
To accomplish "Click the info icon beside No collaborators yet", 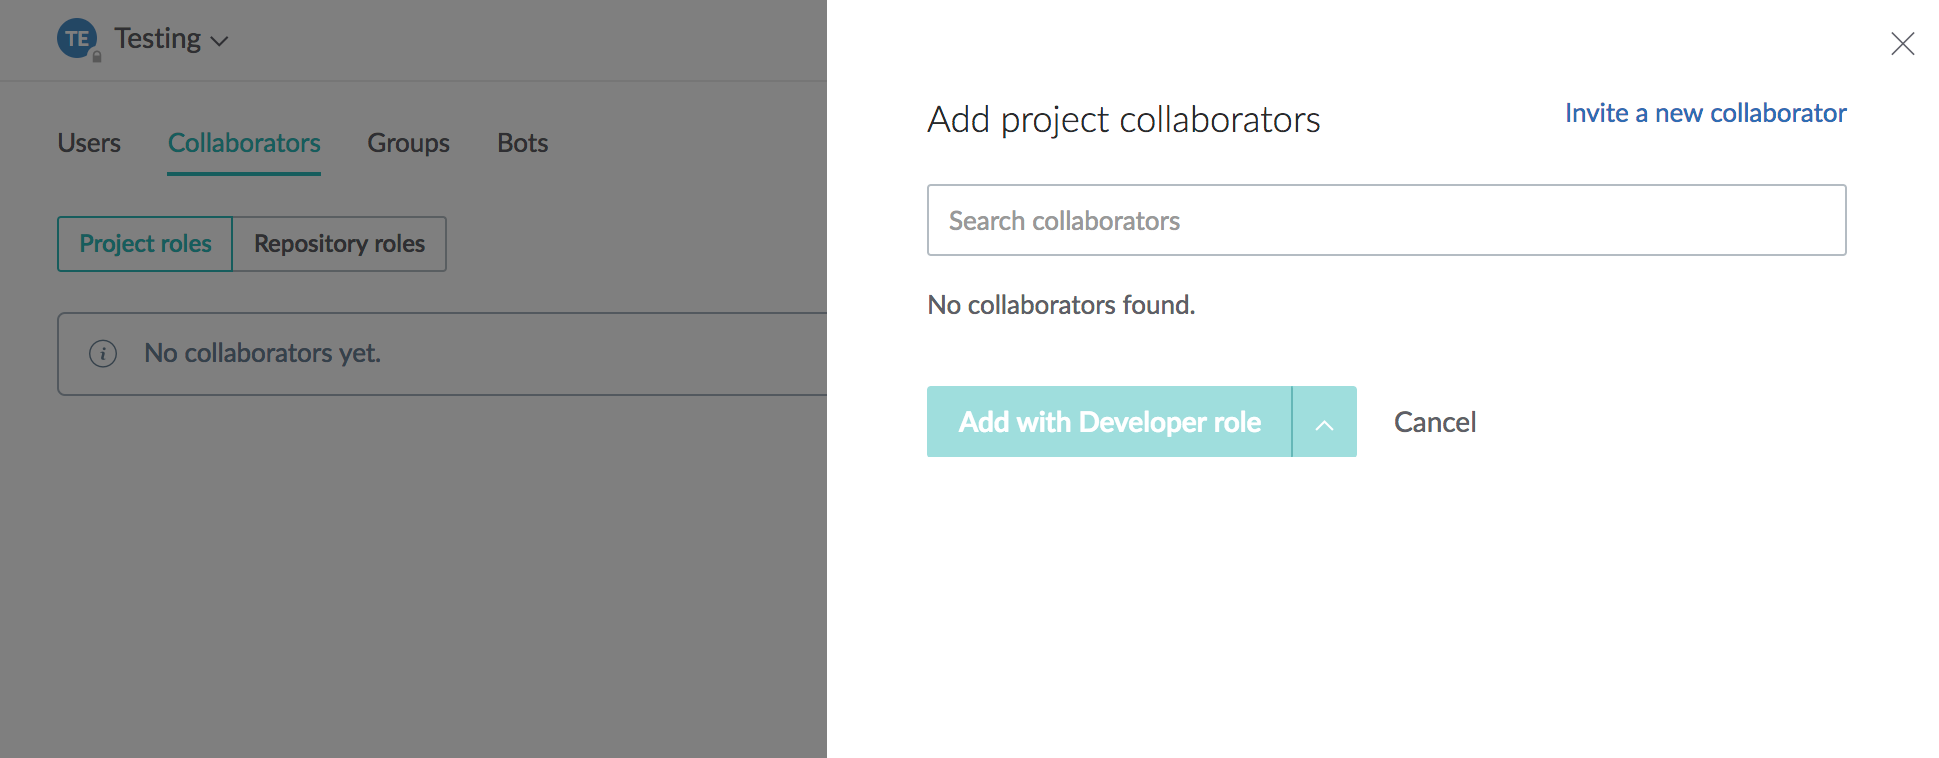I will pos(102,353).
